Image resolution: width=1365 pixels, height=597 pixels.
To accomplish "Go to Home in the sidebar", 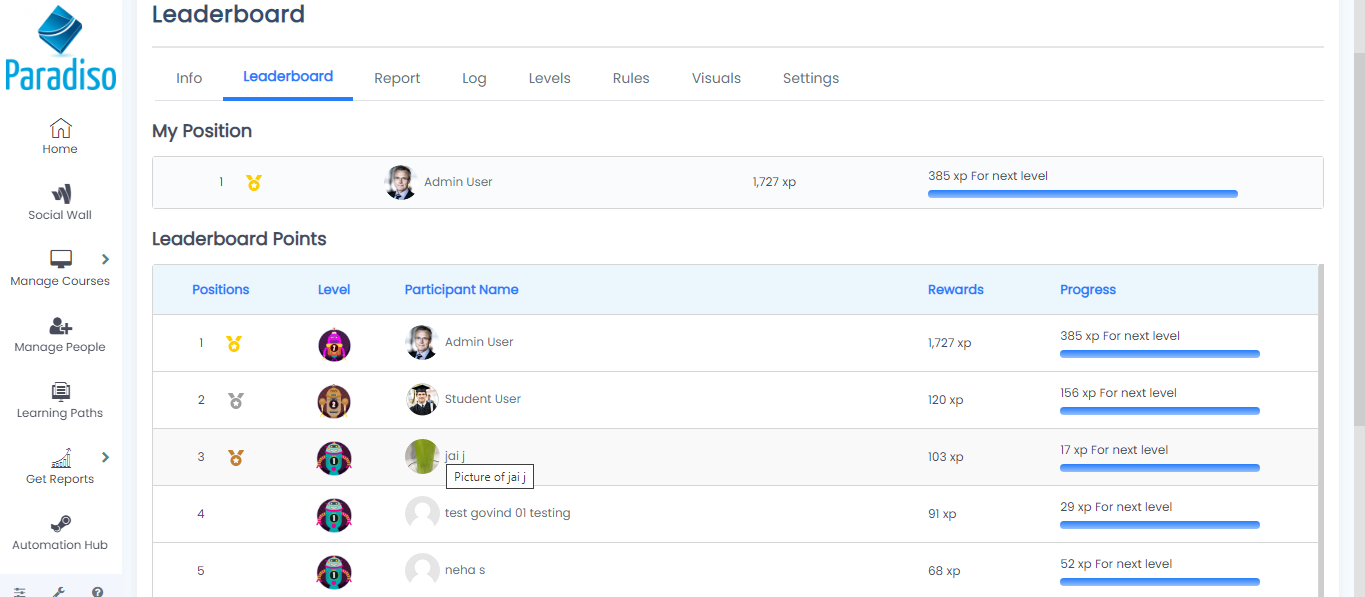I will 60,137.
